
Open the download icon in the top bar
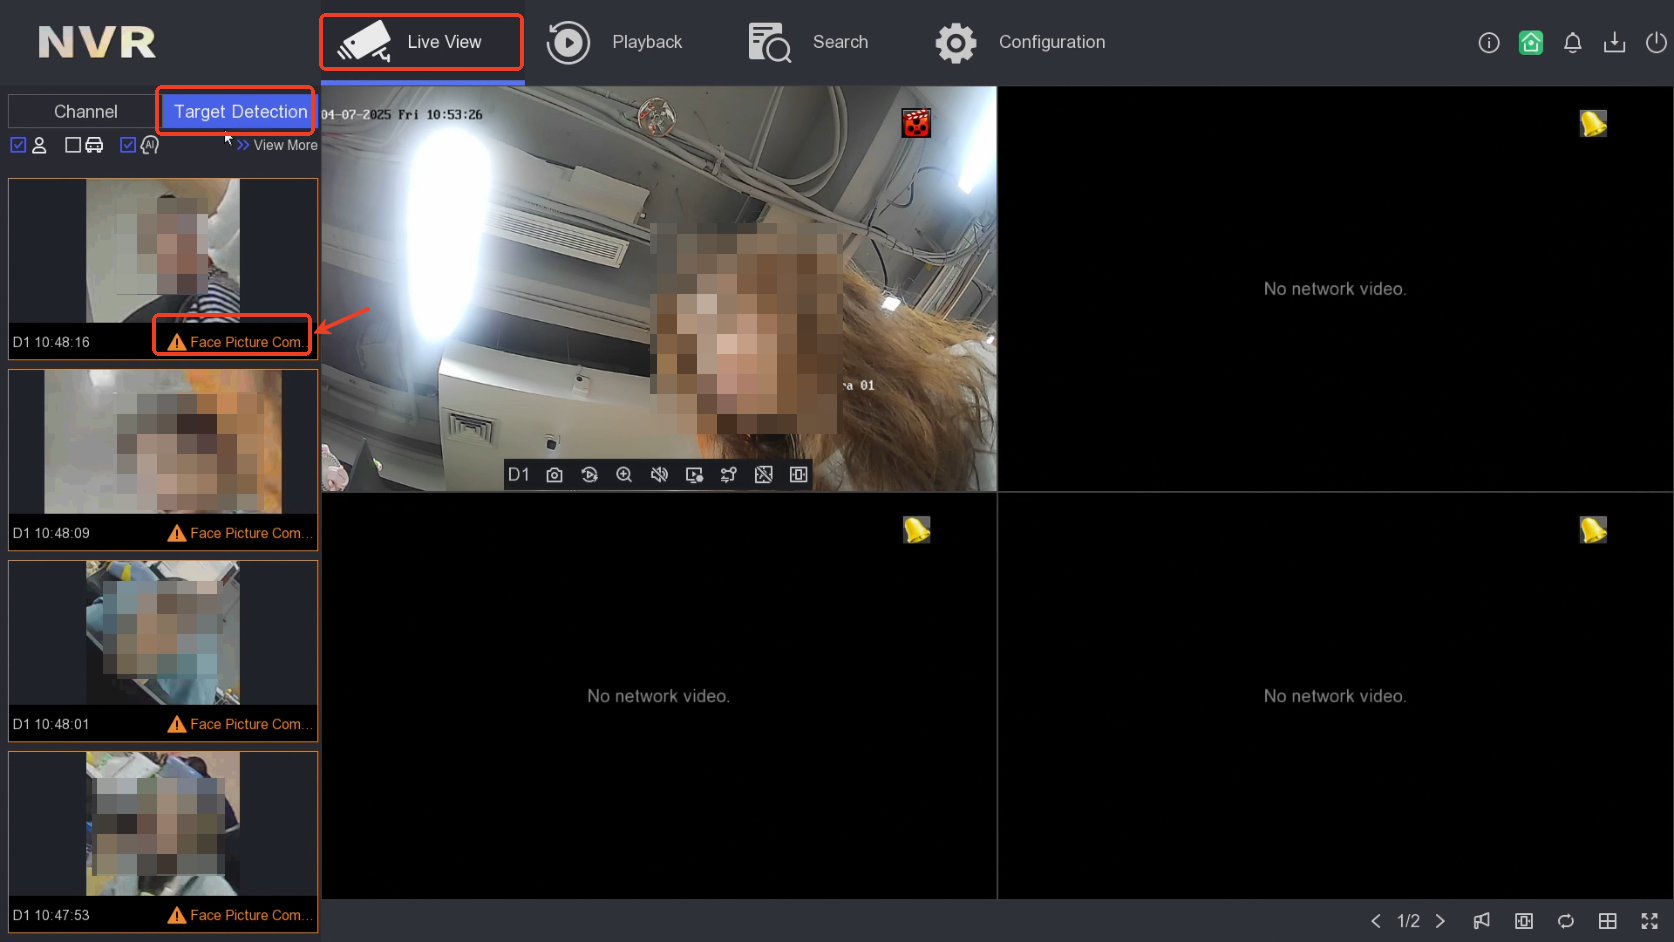(x=1614, y=43)
